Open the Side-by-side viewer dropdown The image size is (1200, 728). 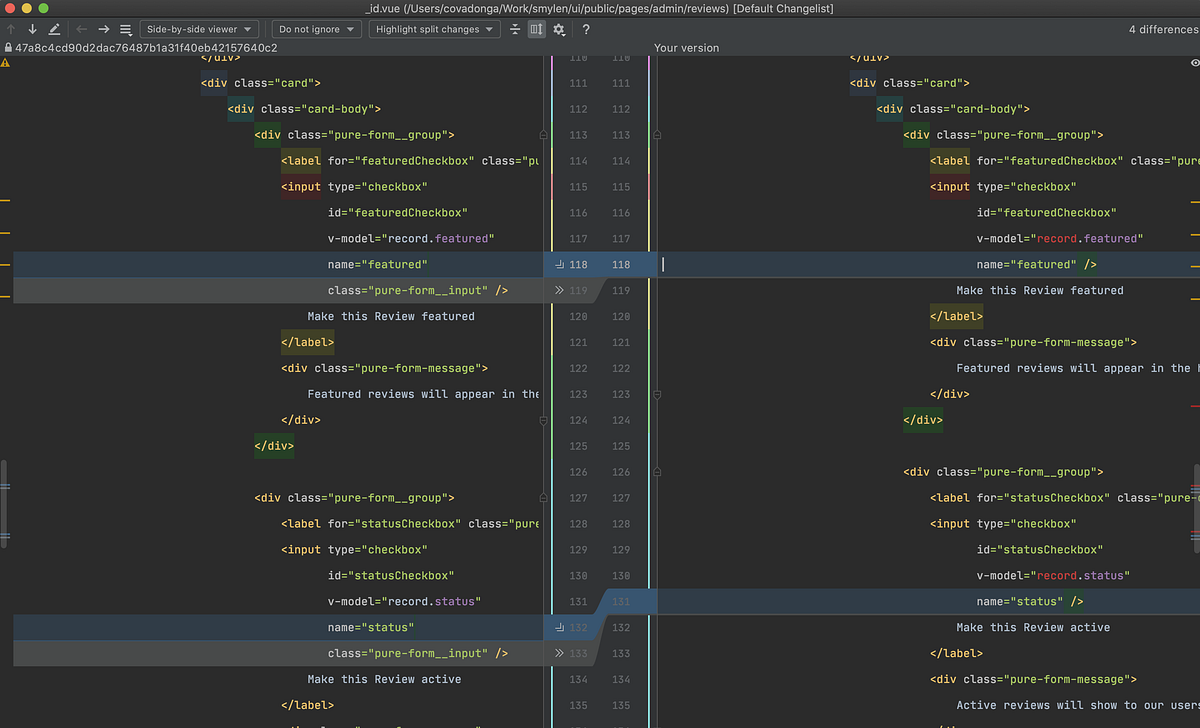pyautogui.click(x=198, y=29)
